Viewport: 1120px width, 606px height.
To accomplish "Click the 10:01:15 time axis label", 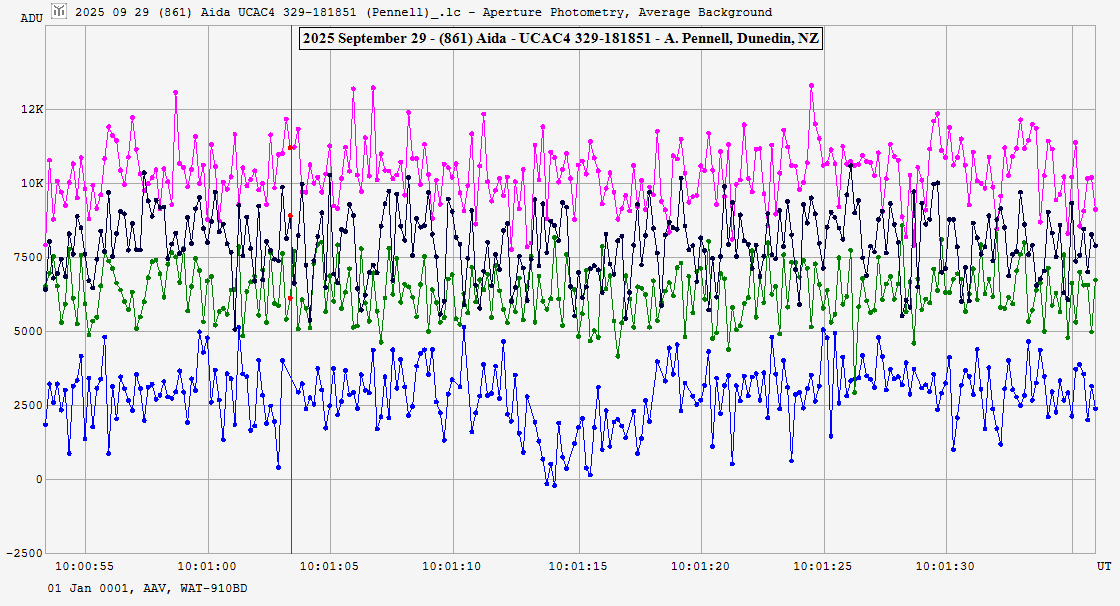I will tap(578, 566).
